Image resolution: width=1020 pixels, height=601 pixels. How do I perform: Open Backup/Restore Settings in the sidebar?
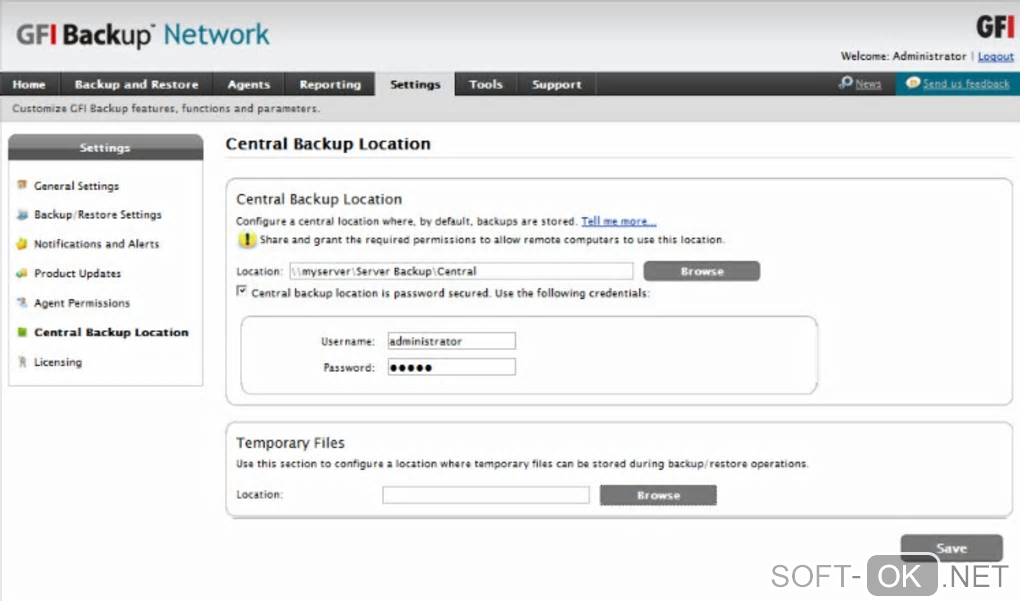click(x=98, y=215)
